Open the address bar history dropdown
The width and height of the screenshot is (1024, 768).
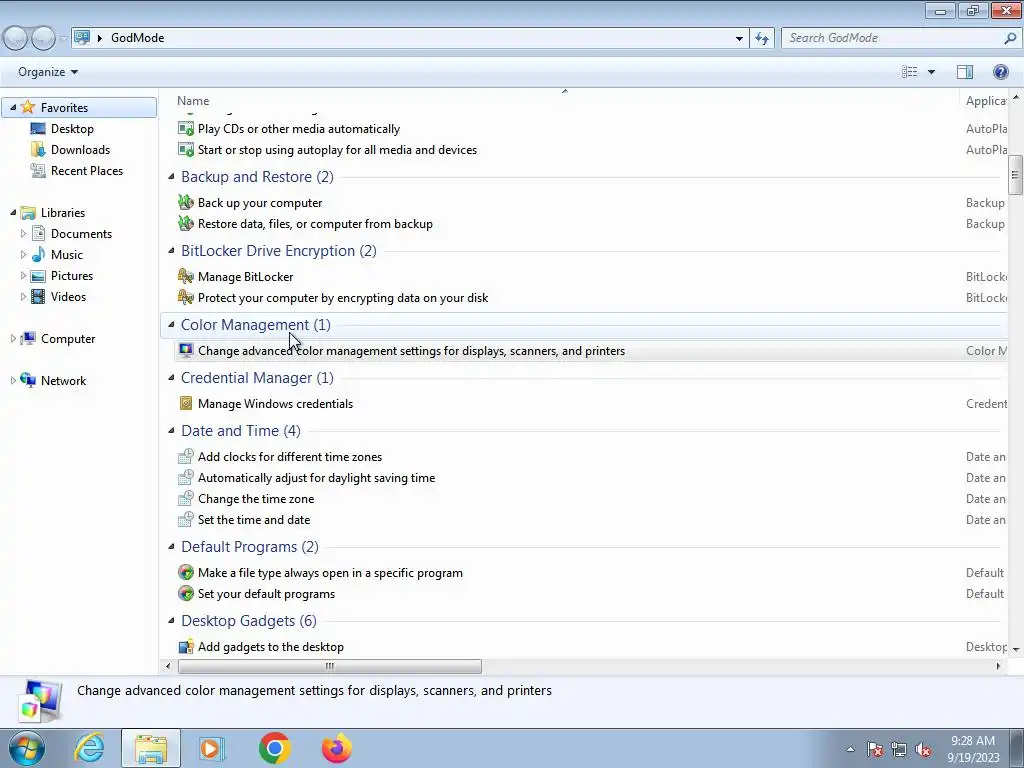click(x=739, y=38)
